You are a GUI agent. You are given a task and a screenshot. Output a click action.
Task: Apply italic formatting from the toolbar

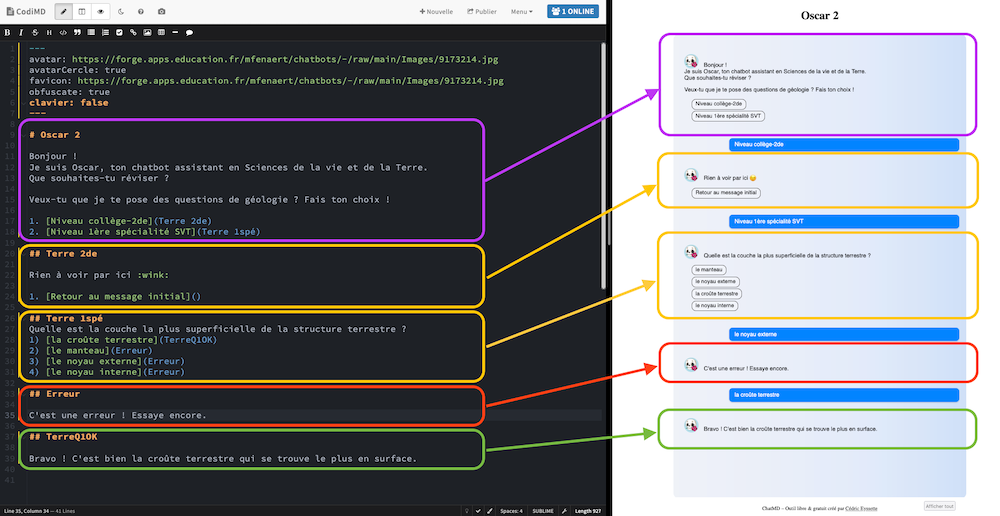(21, 32)
